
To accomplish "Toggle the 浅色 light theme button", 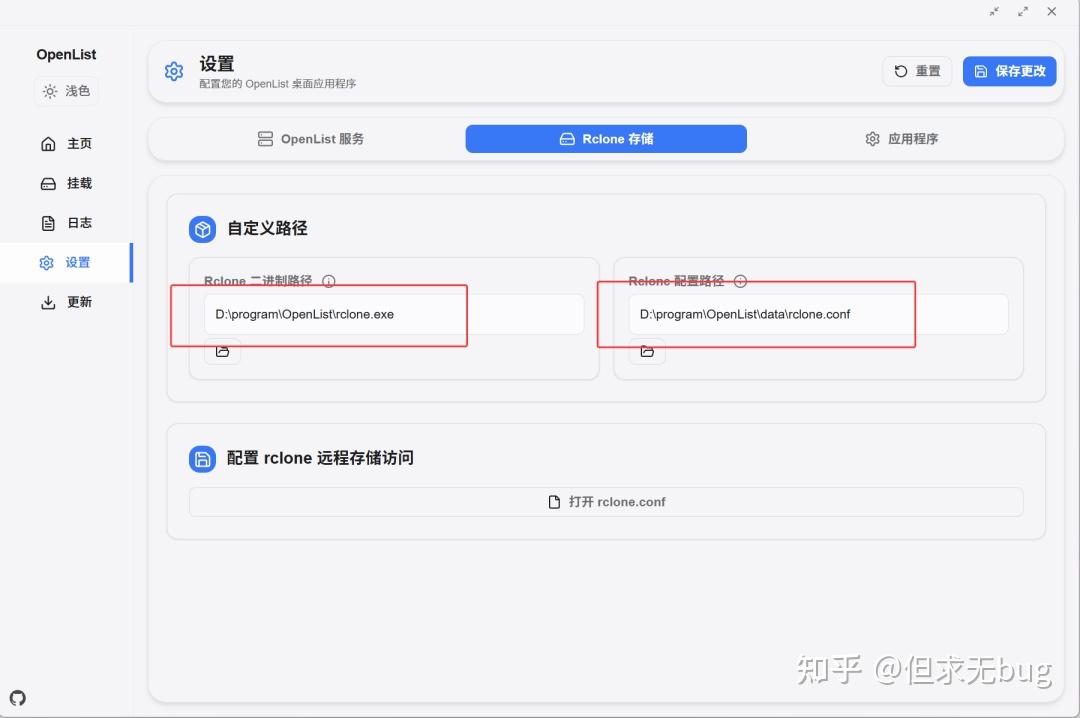I will [x=66, y=91].
